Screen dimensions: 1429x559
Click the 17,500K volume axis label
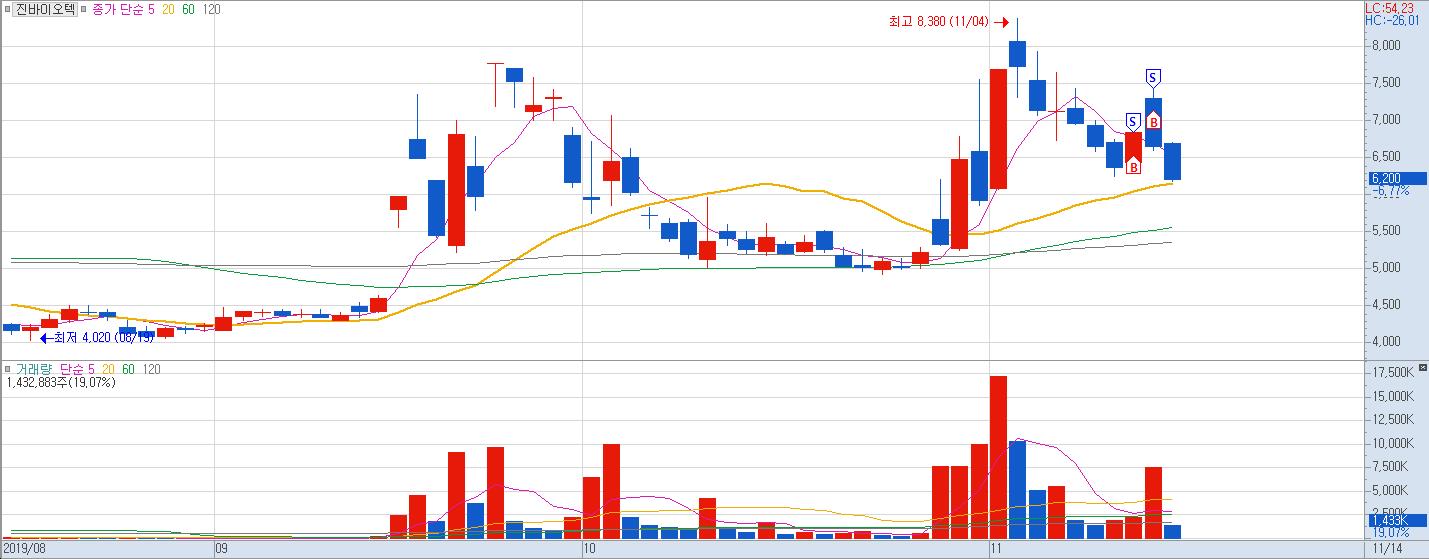click(x=1391, y=372)
